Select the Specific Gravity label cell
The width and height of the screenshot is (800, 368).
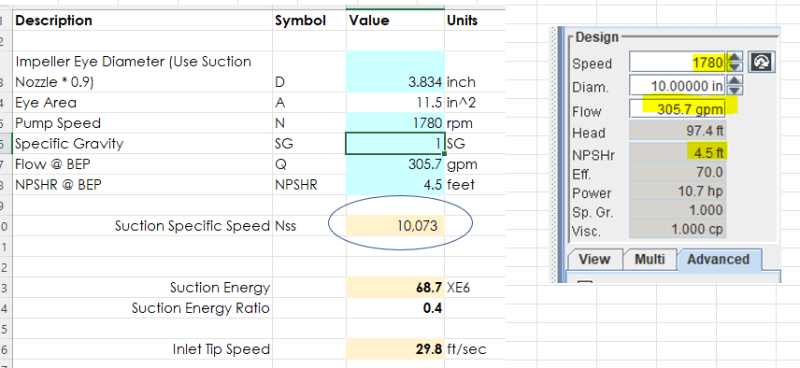[x=142, y=143]
